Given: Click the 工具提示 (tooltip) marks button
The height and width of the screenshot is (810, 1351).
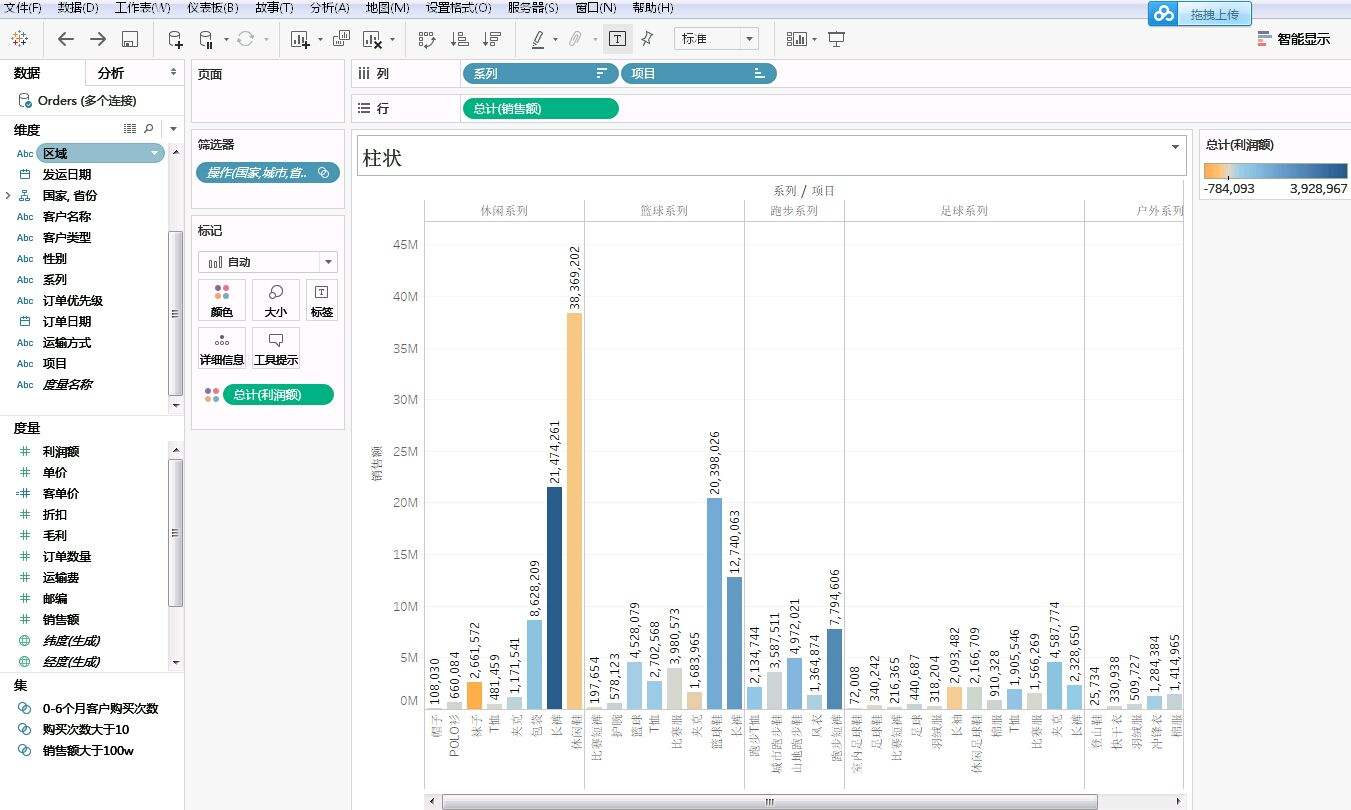Looking at the screenshot, I should [276, 347].
